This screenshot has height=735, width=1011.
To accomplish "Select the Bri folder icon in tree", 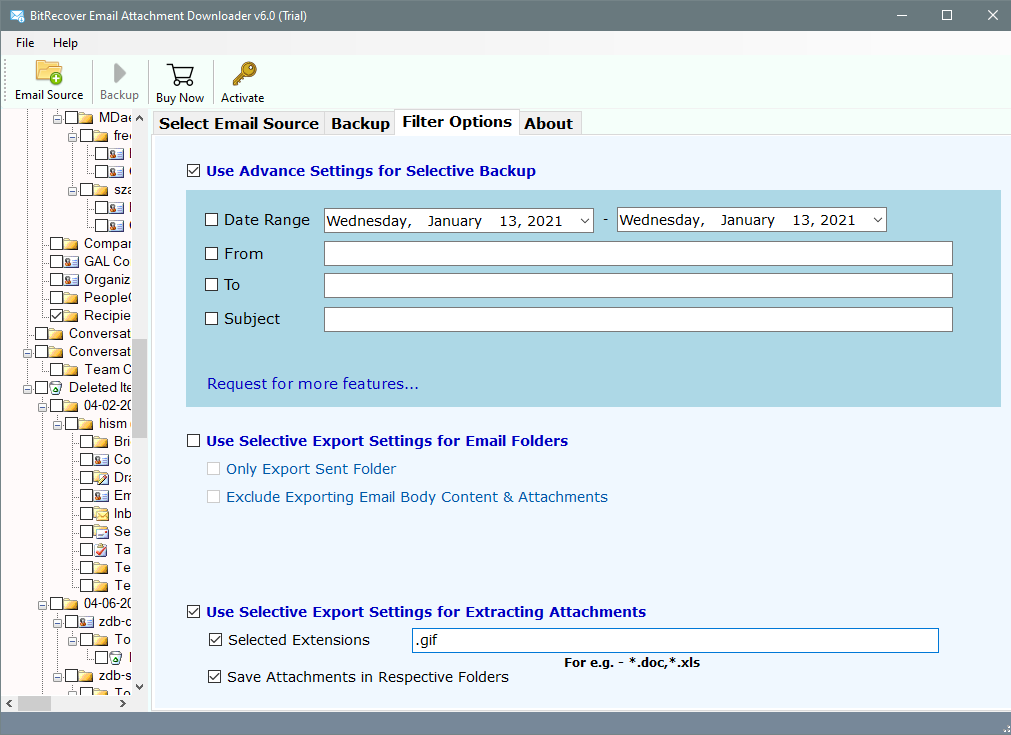I will [x=101, y=442].
